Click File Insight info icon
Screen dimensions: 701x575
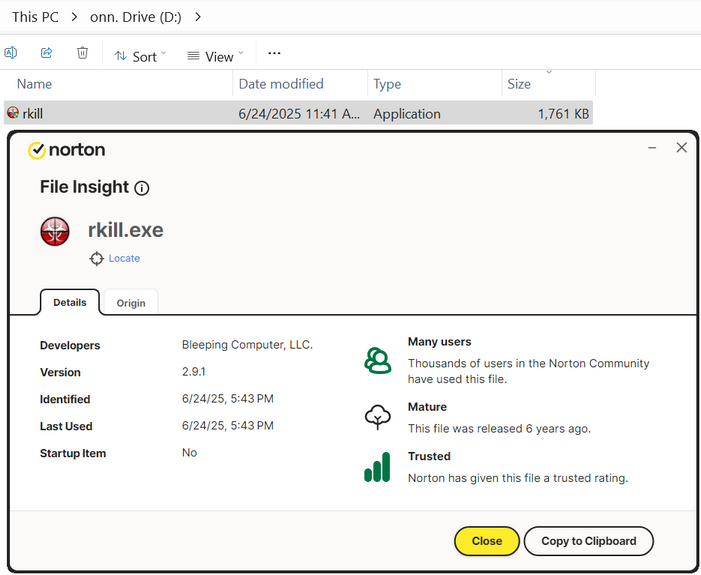point(142,188)
